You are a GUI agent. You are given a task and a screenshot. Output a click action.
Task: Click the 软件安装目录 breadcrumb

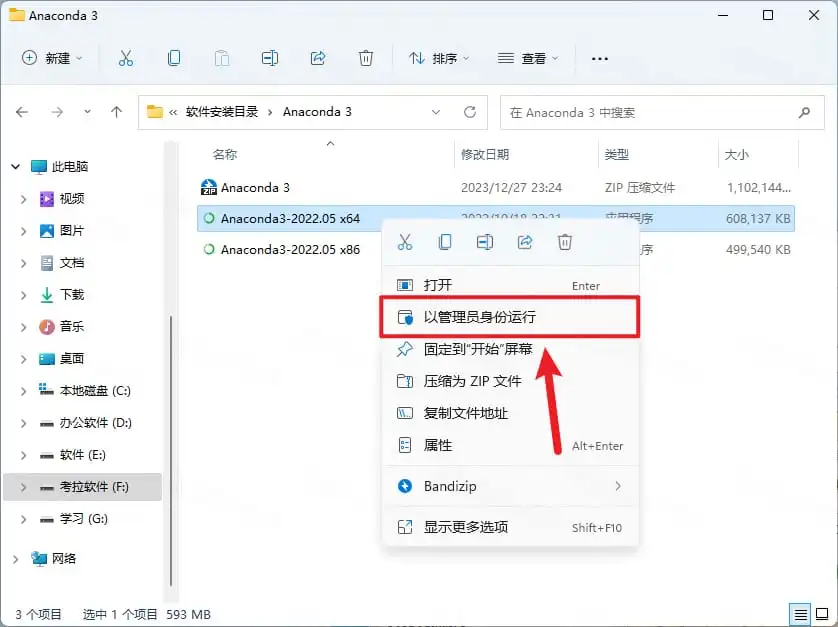click(x=222, y=112)
